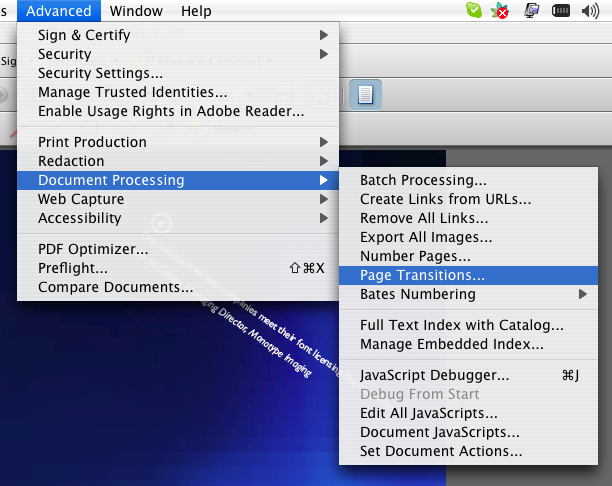This screenshot has width=612, height=486.
Task: Expand the Accessibility submenu
Action: pos(178,218)
